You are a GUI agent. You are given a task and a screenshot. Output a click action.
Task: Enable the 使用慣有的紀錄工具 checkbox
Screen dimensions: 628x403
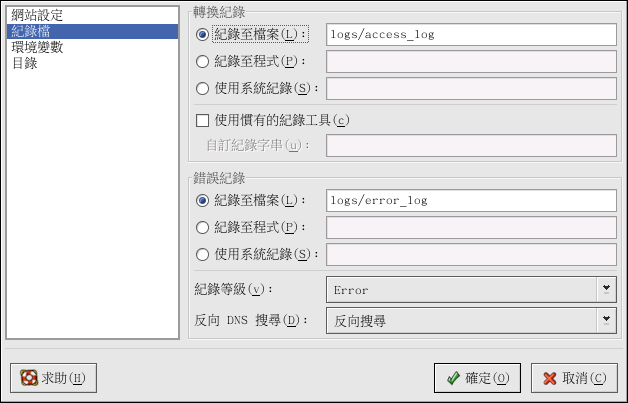(203, 121)
